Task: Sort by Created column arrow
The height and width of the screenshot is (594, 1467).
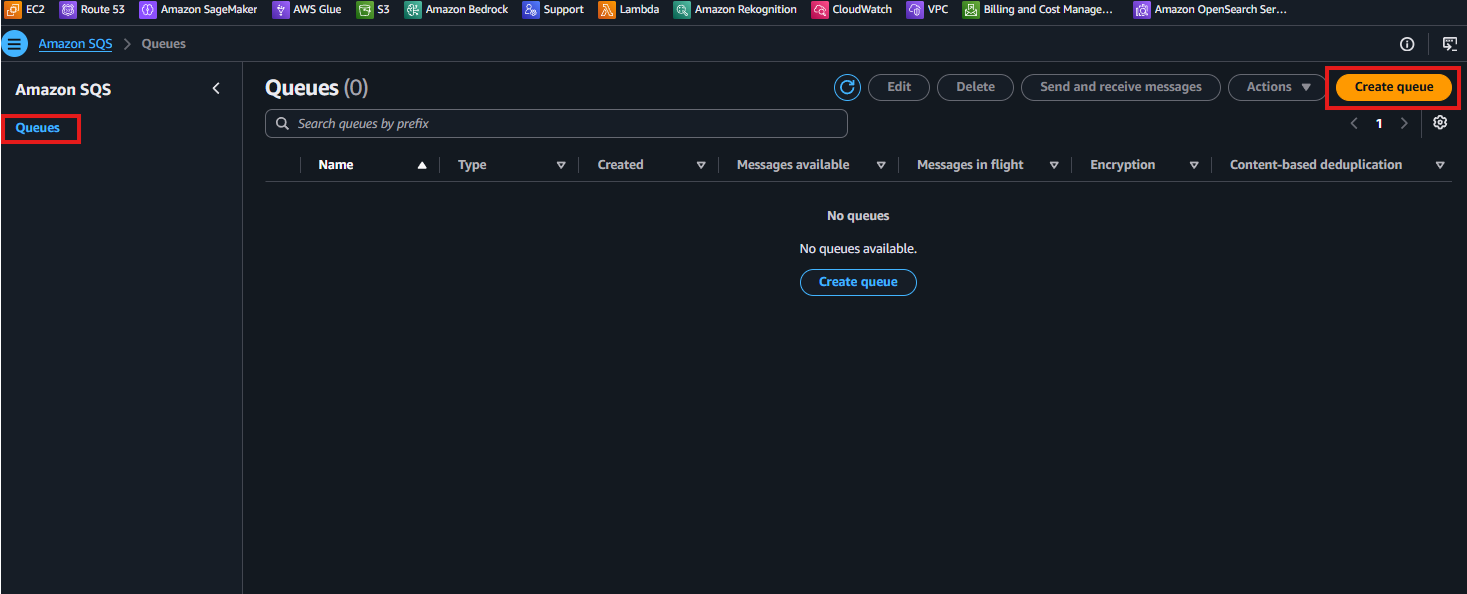Action: [701, 165]
